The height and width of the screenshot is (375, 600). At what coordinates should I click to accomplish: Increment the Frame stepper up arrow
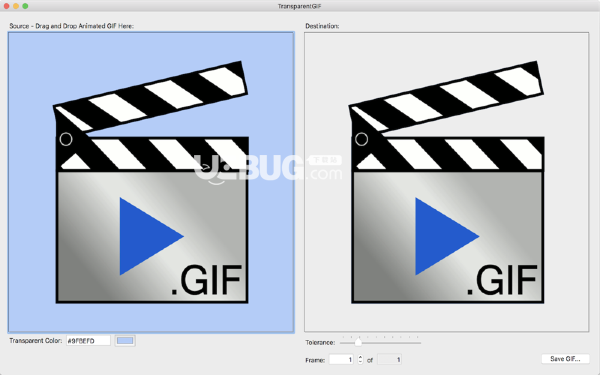tap(360, 357)
